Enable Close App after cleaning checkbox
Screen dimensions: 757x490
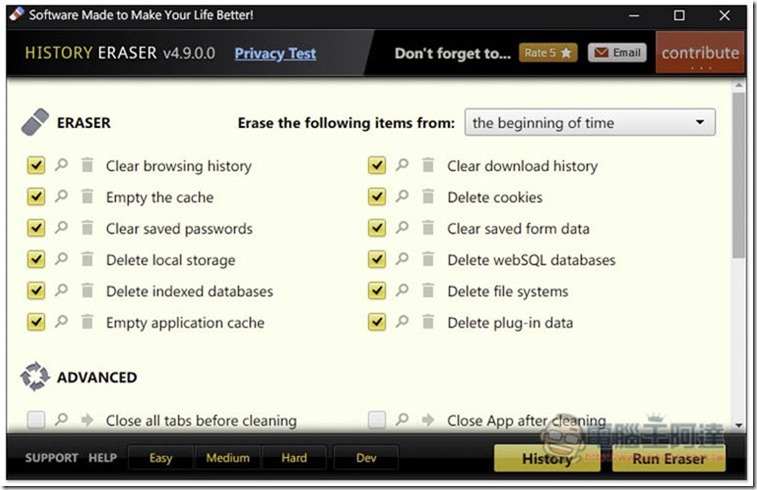377,420
